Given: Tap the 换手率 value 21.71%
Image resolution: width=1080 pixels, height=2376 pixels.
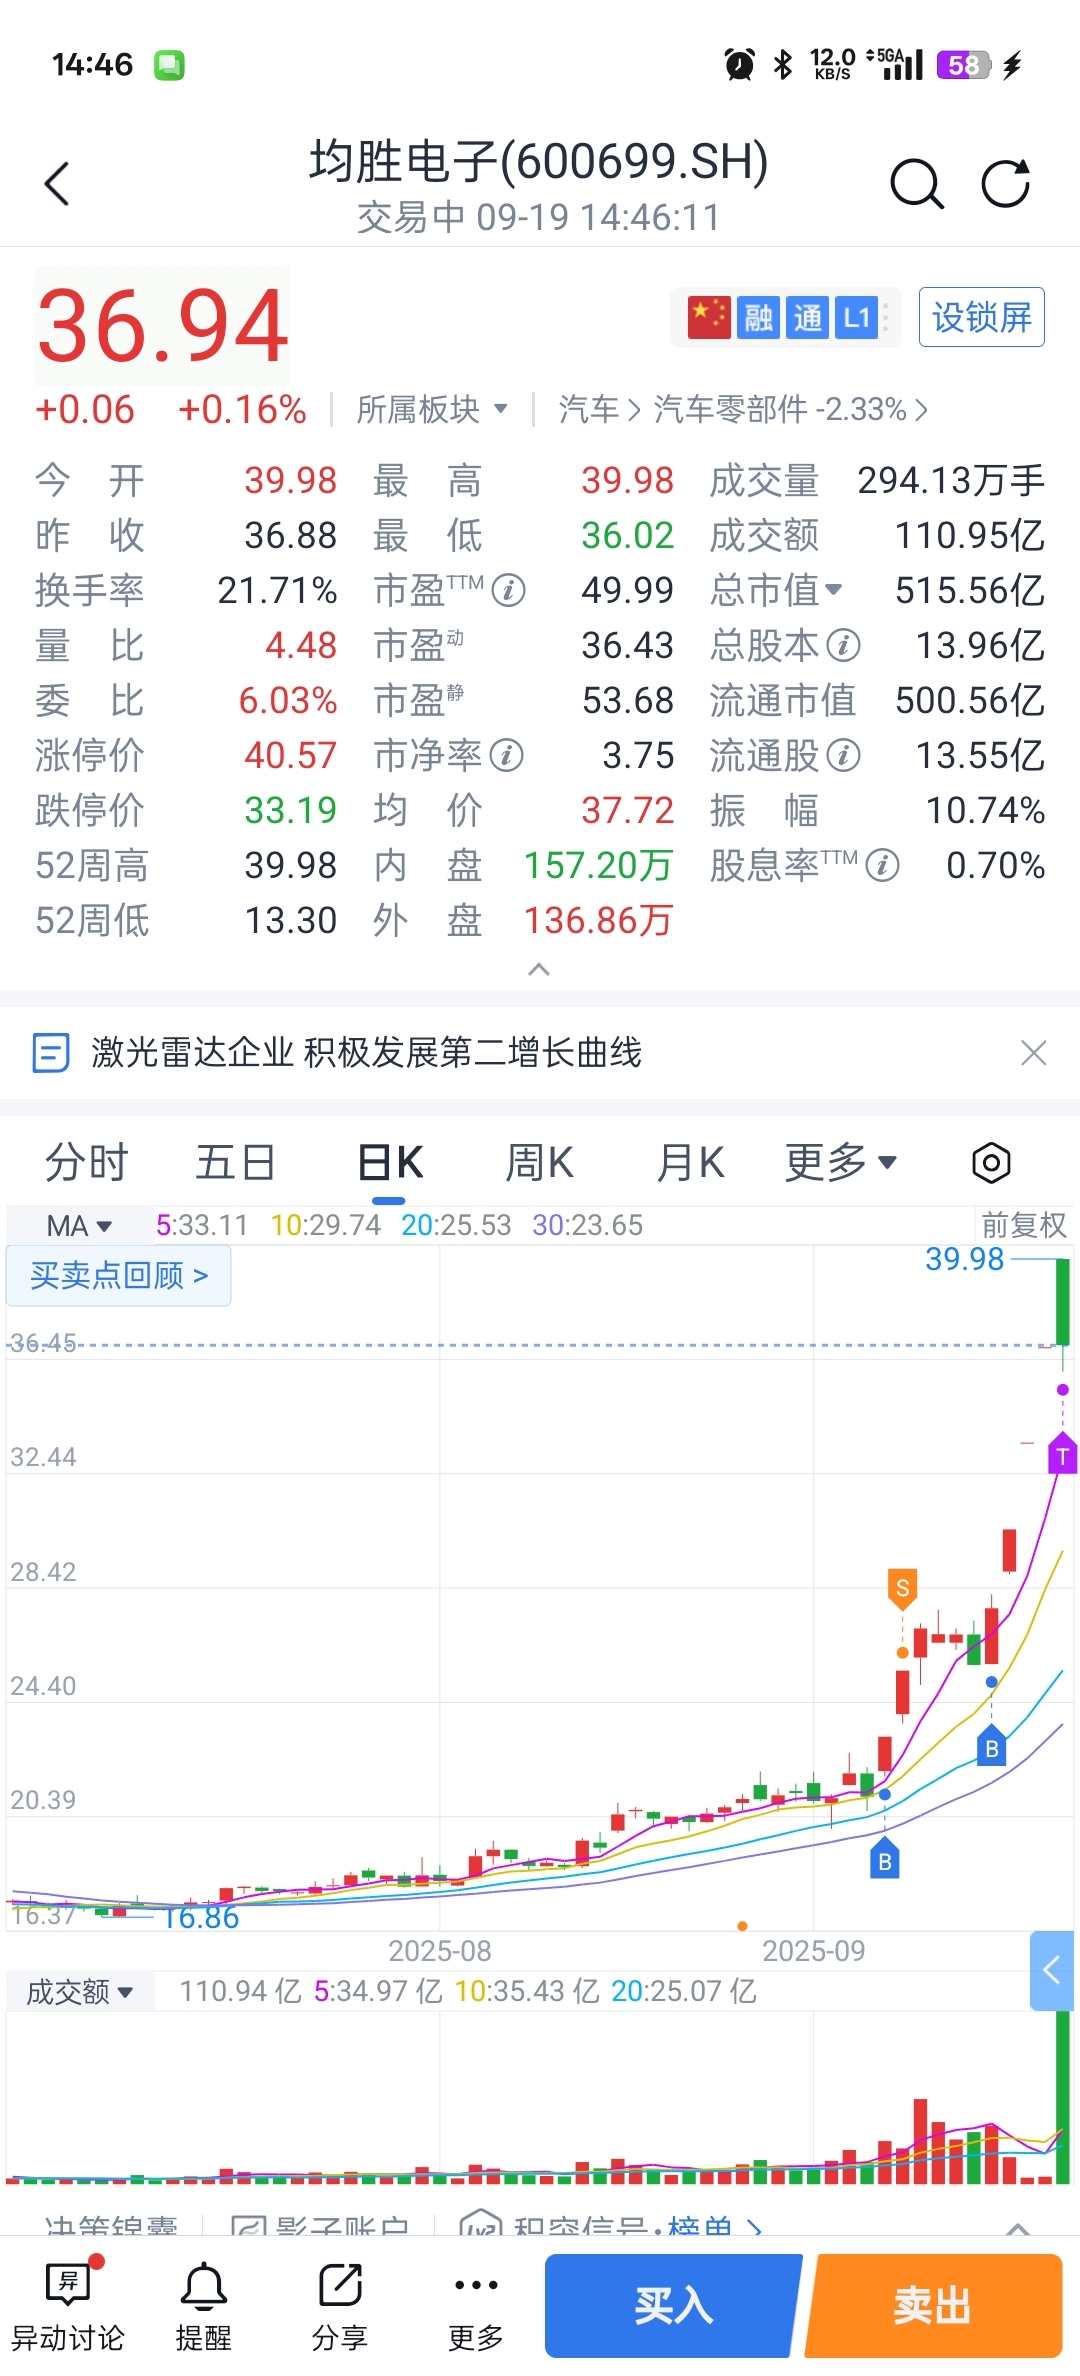Looking at the screenshot, I should pyautogui.click(x=277, y=590).
